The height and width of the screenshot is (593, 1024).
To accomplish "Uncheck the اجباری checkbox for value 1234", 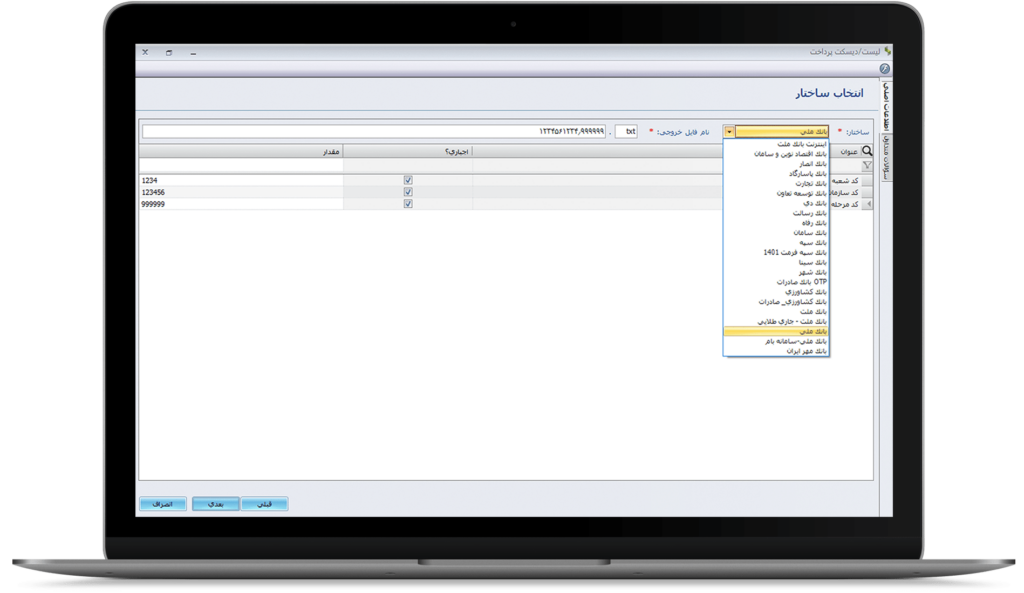I will pyautogui.click(x=408, y=180).
